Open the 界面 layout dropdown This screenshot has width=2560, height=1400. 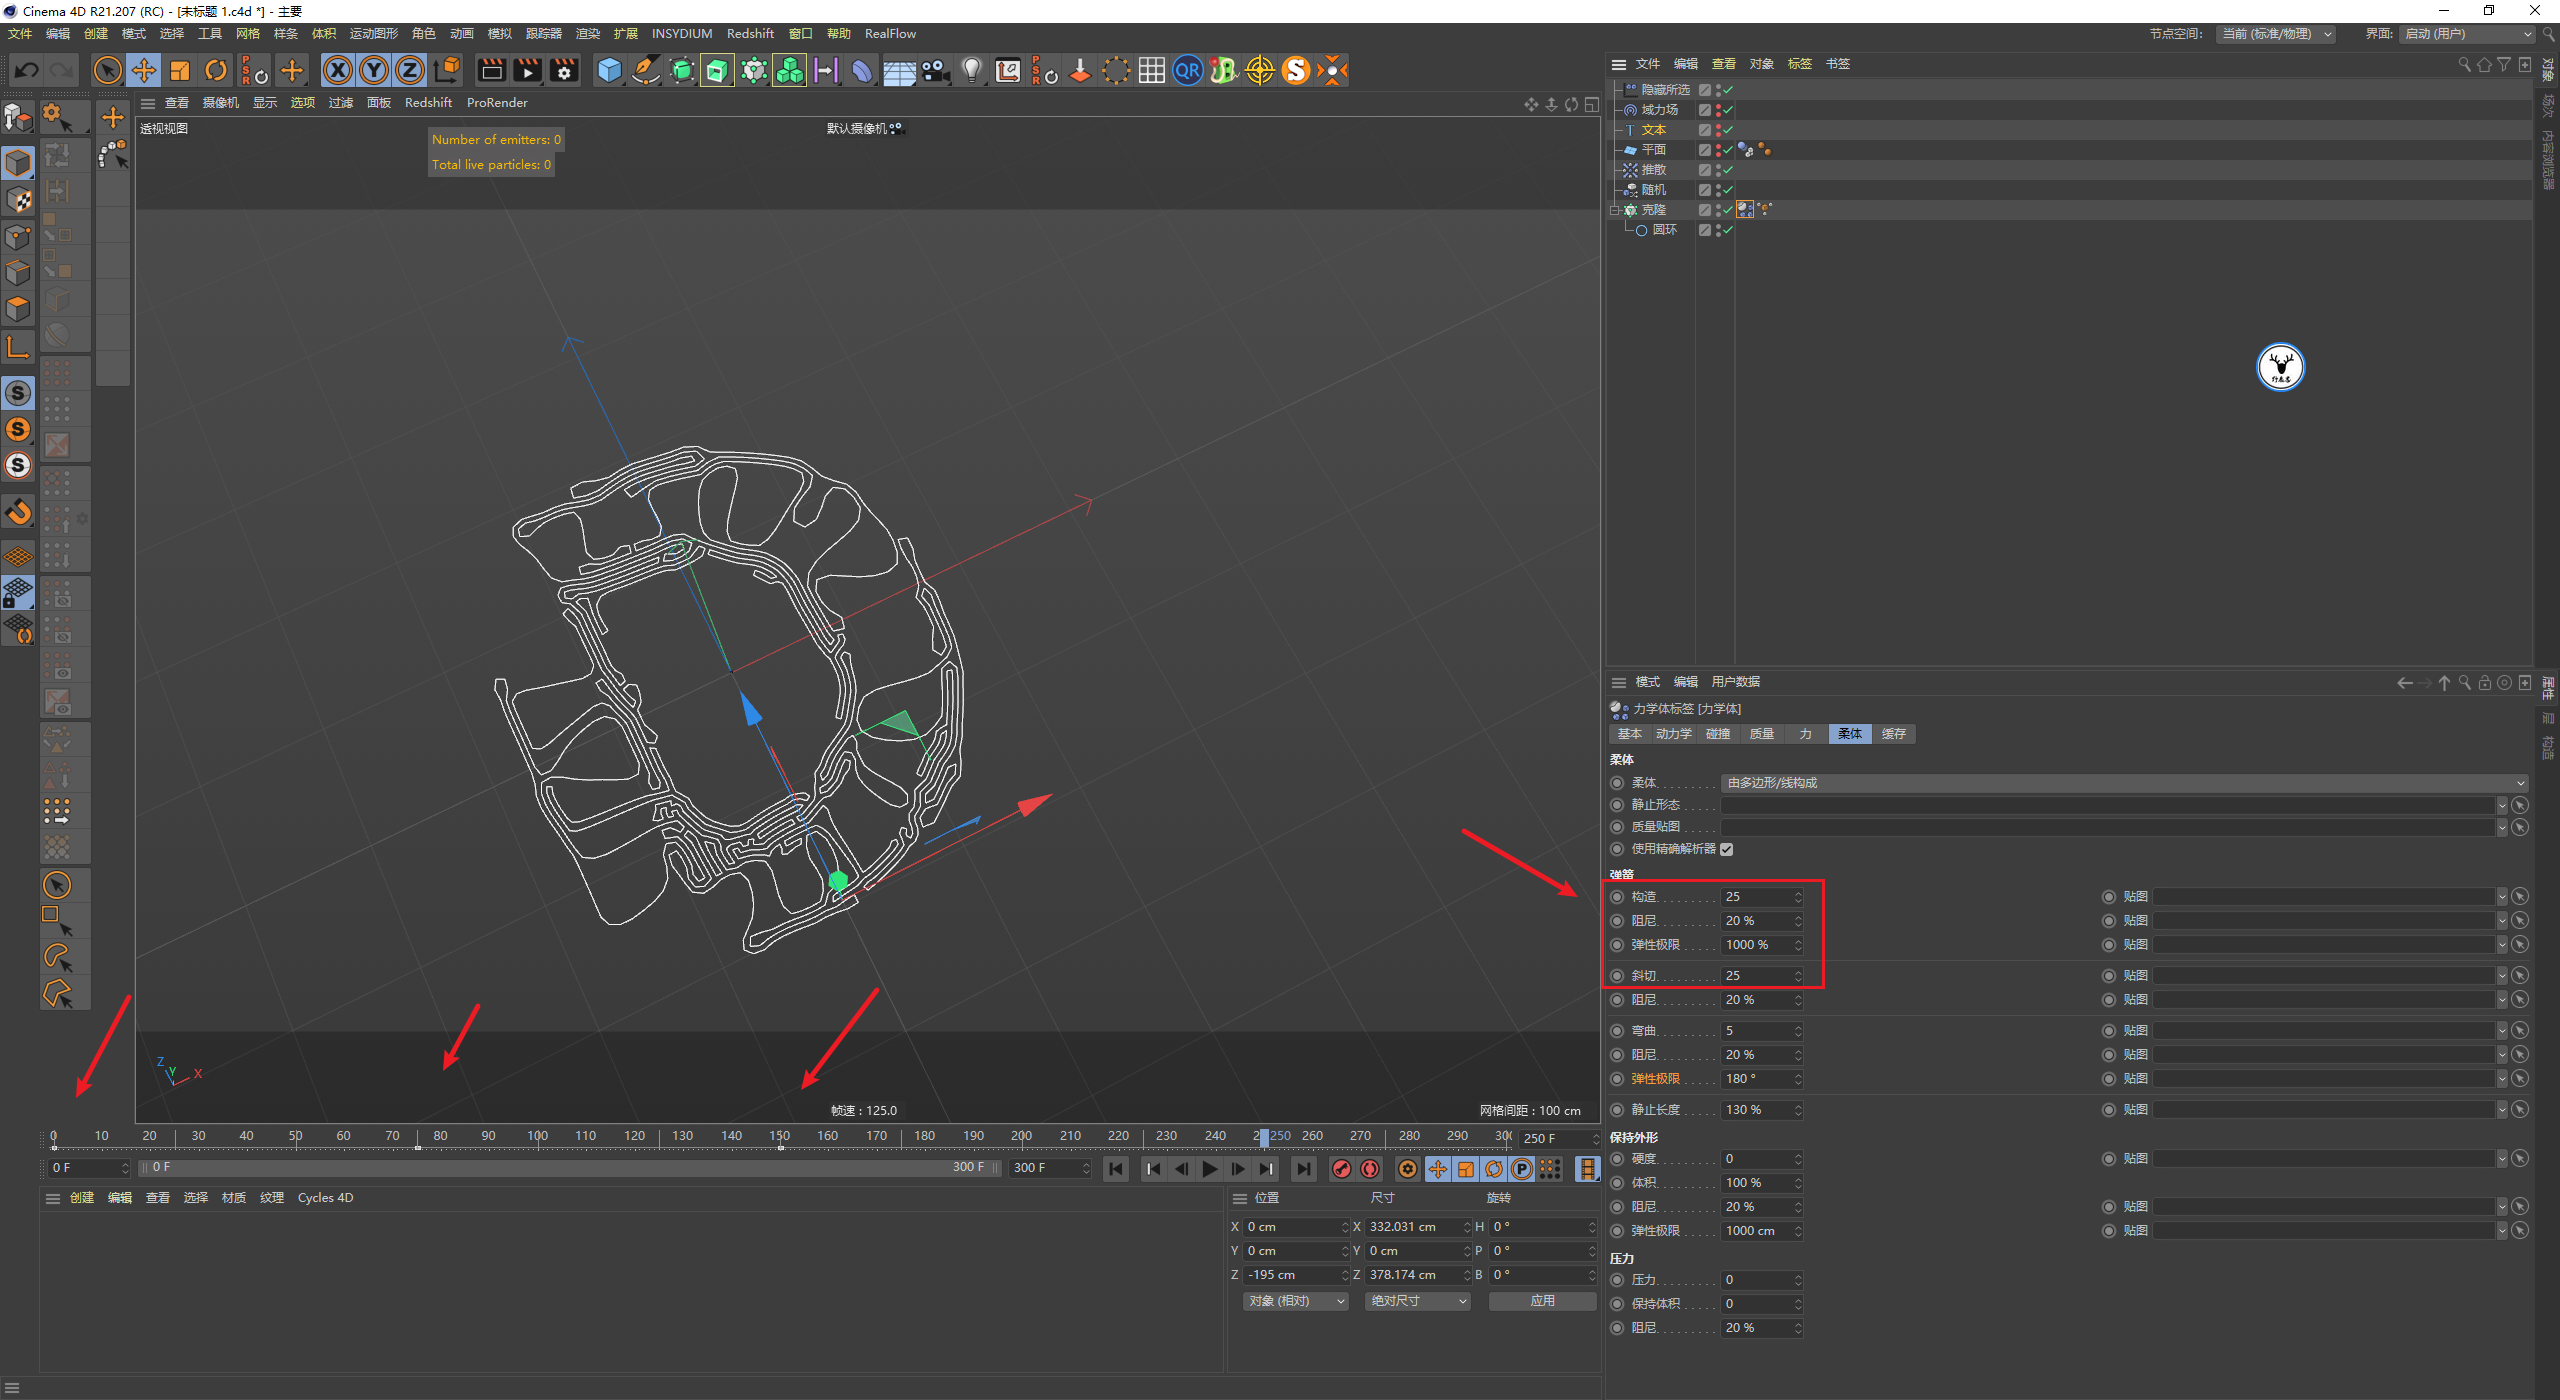point(2468,34)
